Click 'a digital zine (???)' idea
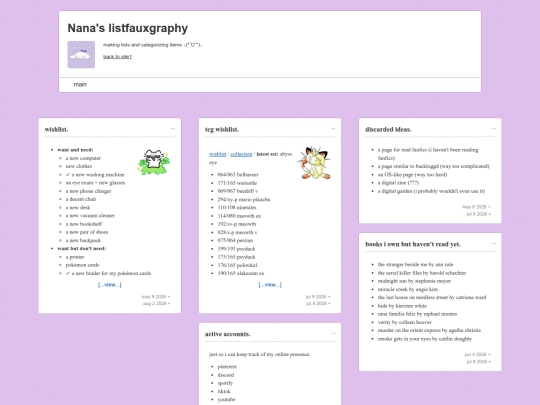The width and height of the screenshot is (540, 405). click(x=398, y=183)
